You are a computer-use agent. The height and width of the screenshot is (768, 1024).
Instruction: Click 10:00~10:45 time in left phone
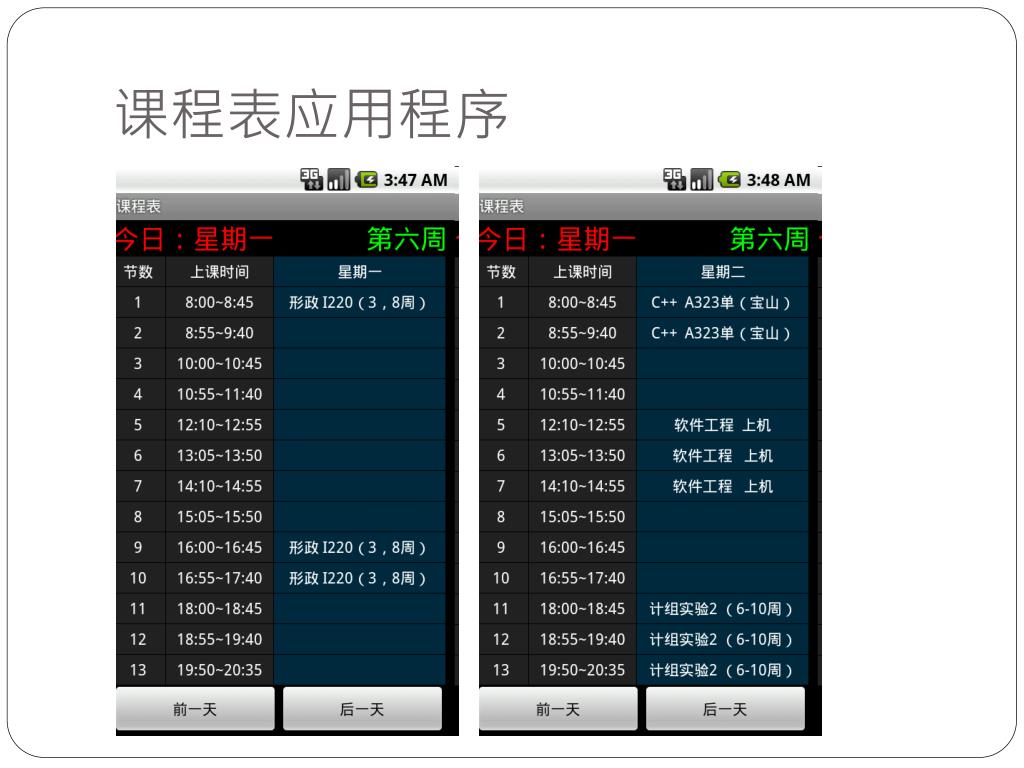click(x=219, y=364)
